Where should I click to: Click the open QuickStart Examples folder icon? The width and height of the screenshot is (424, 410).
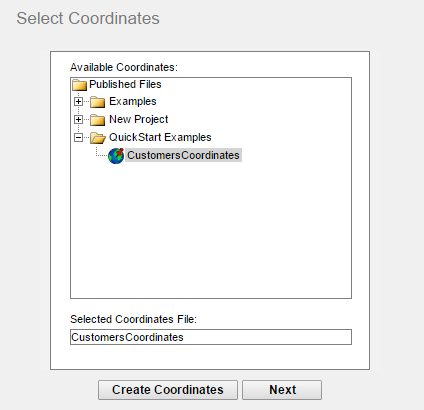tap(98, 138)
